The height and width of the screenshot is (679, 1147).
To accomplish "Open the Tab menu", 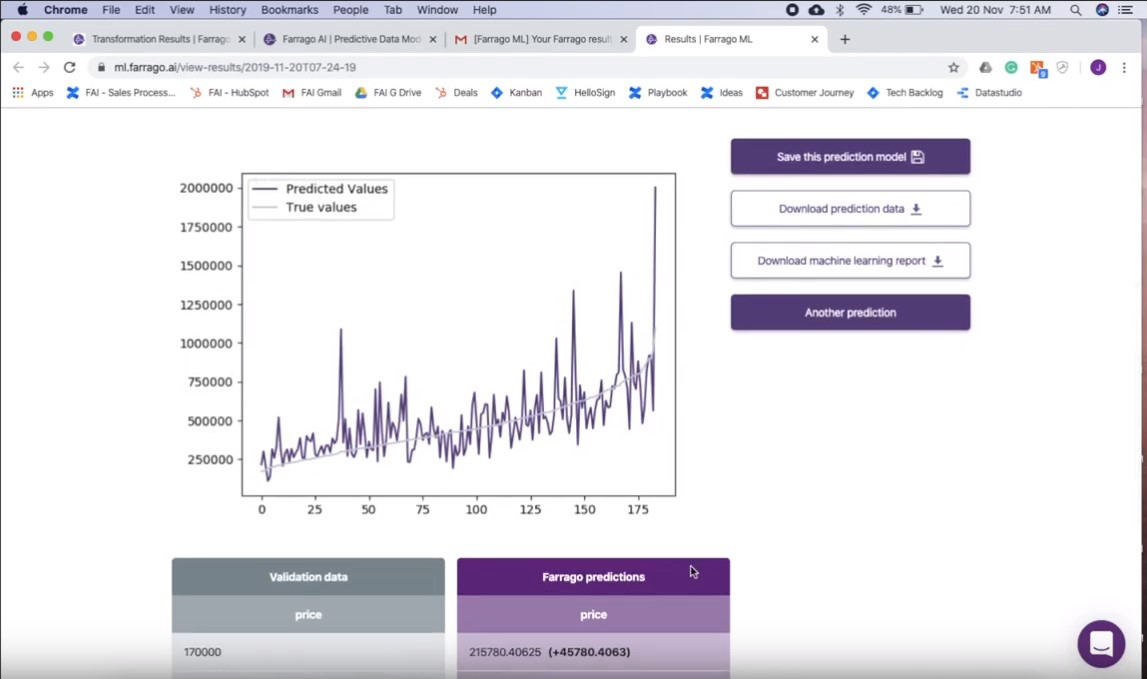I will click(393, 10).
